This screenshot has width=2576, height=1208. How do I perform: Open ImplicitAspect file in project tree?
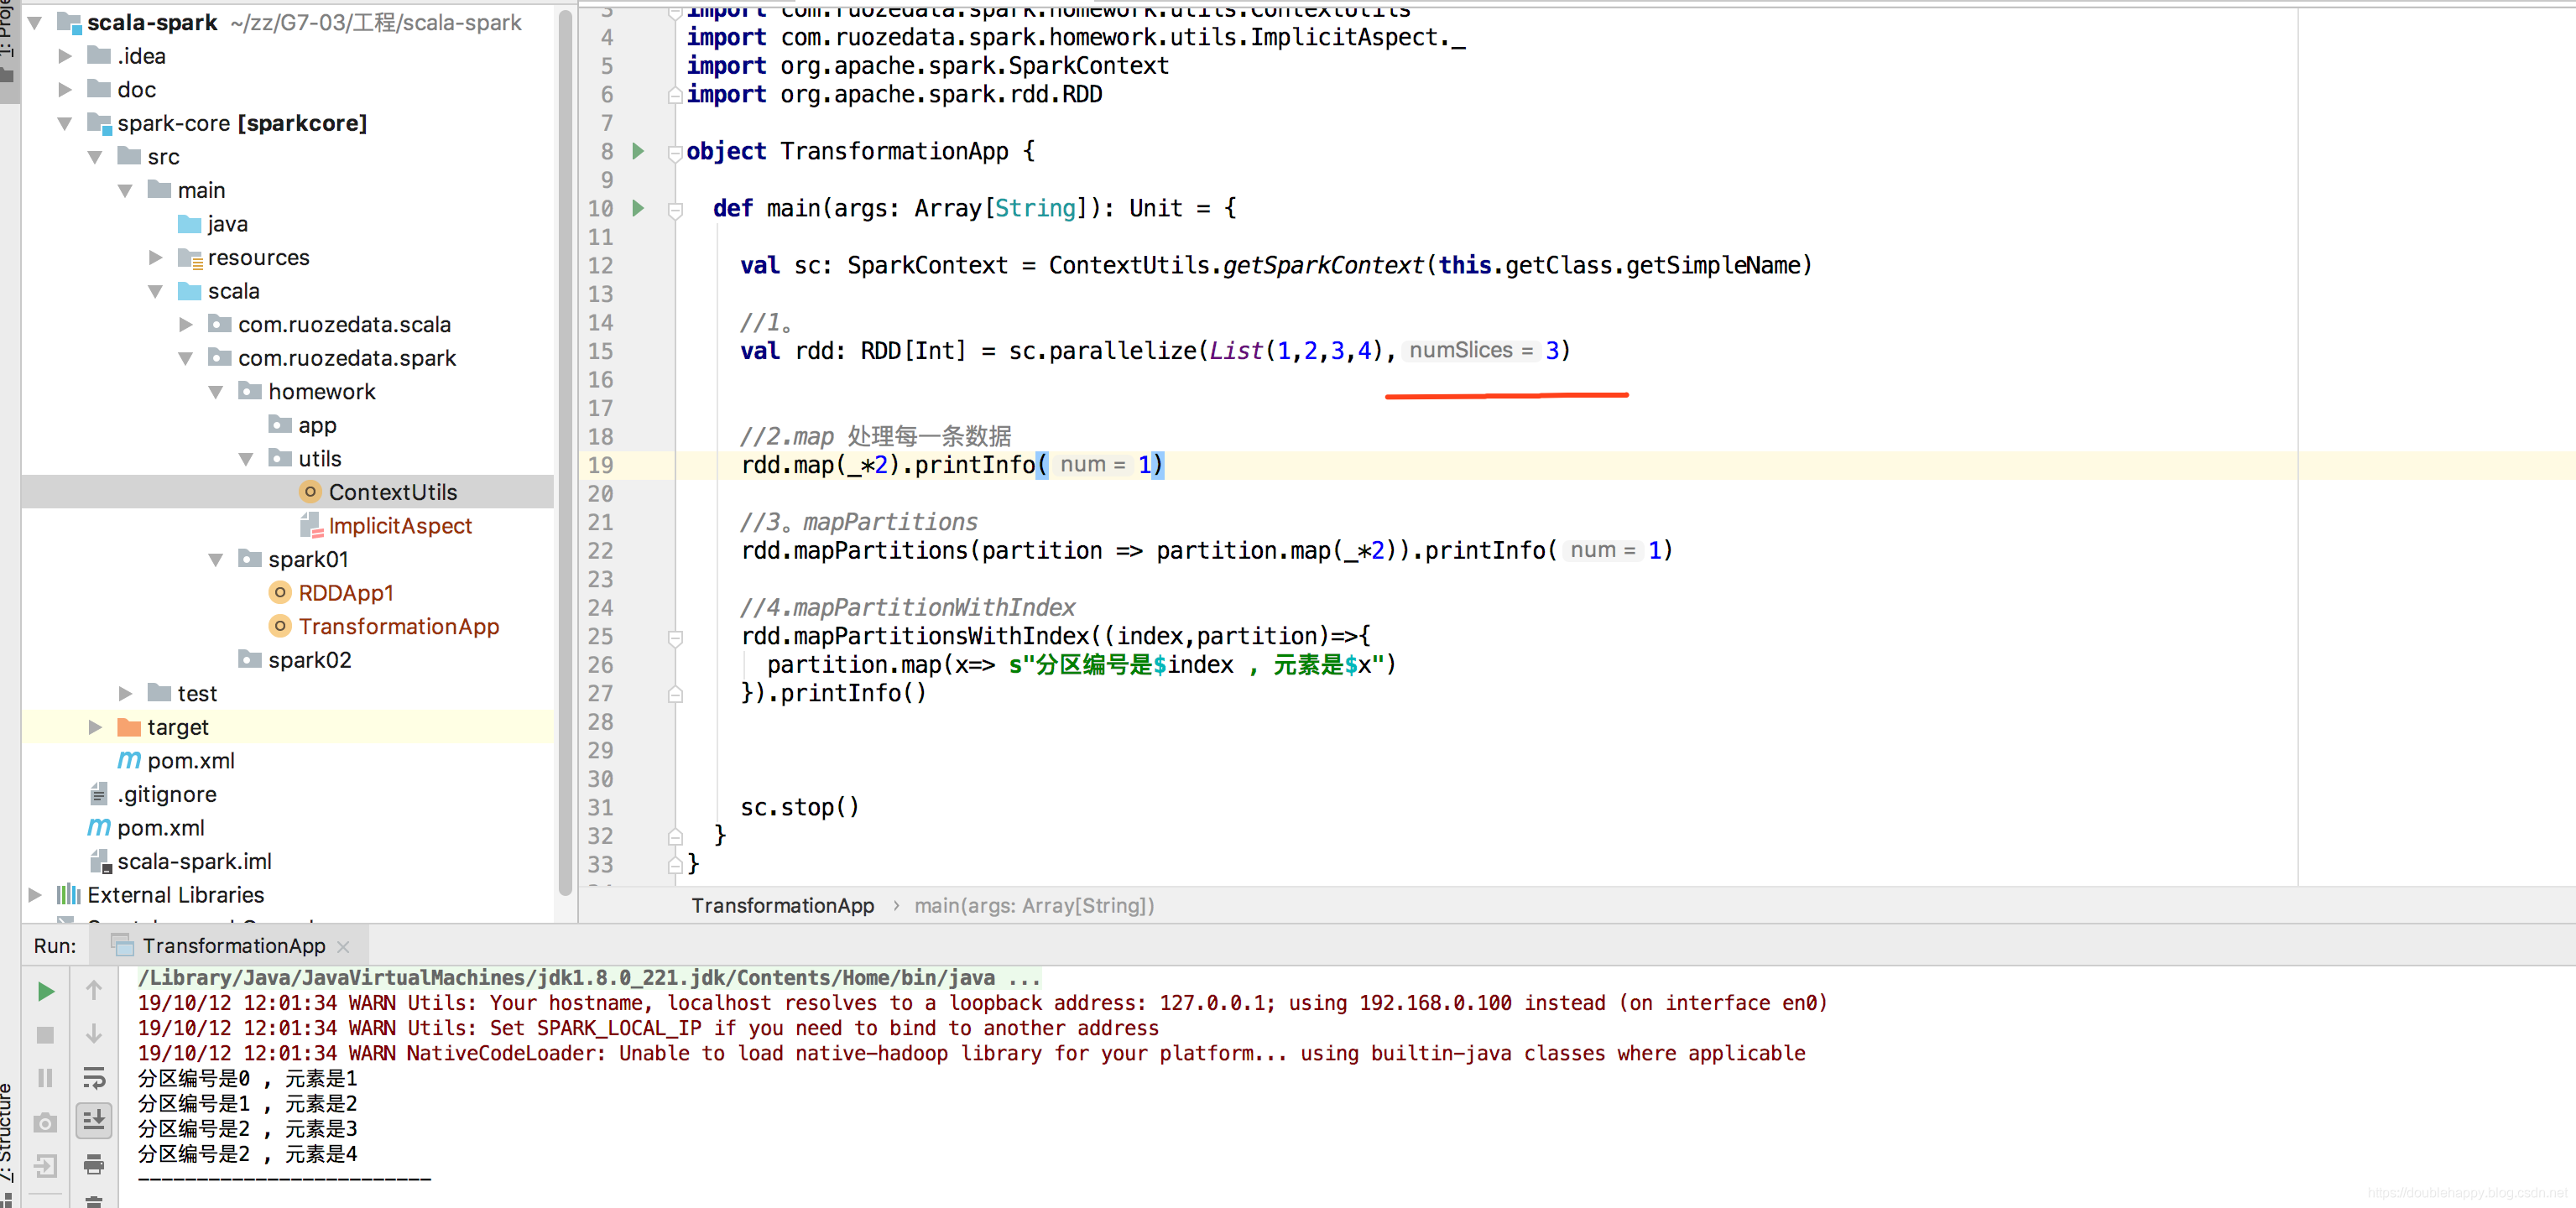point(399,526)
